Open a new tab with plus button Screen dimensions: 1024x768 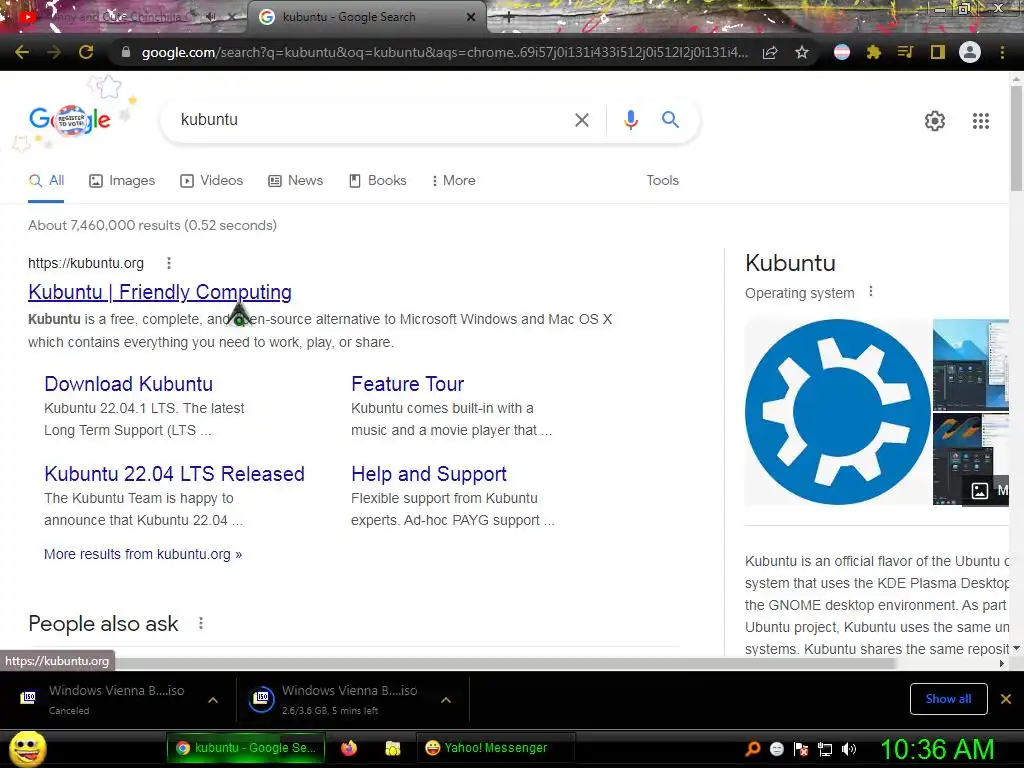pyautogui.click(x=509, y=18)
